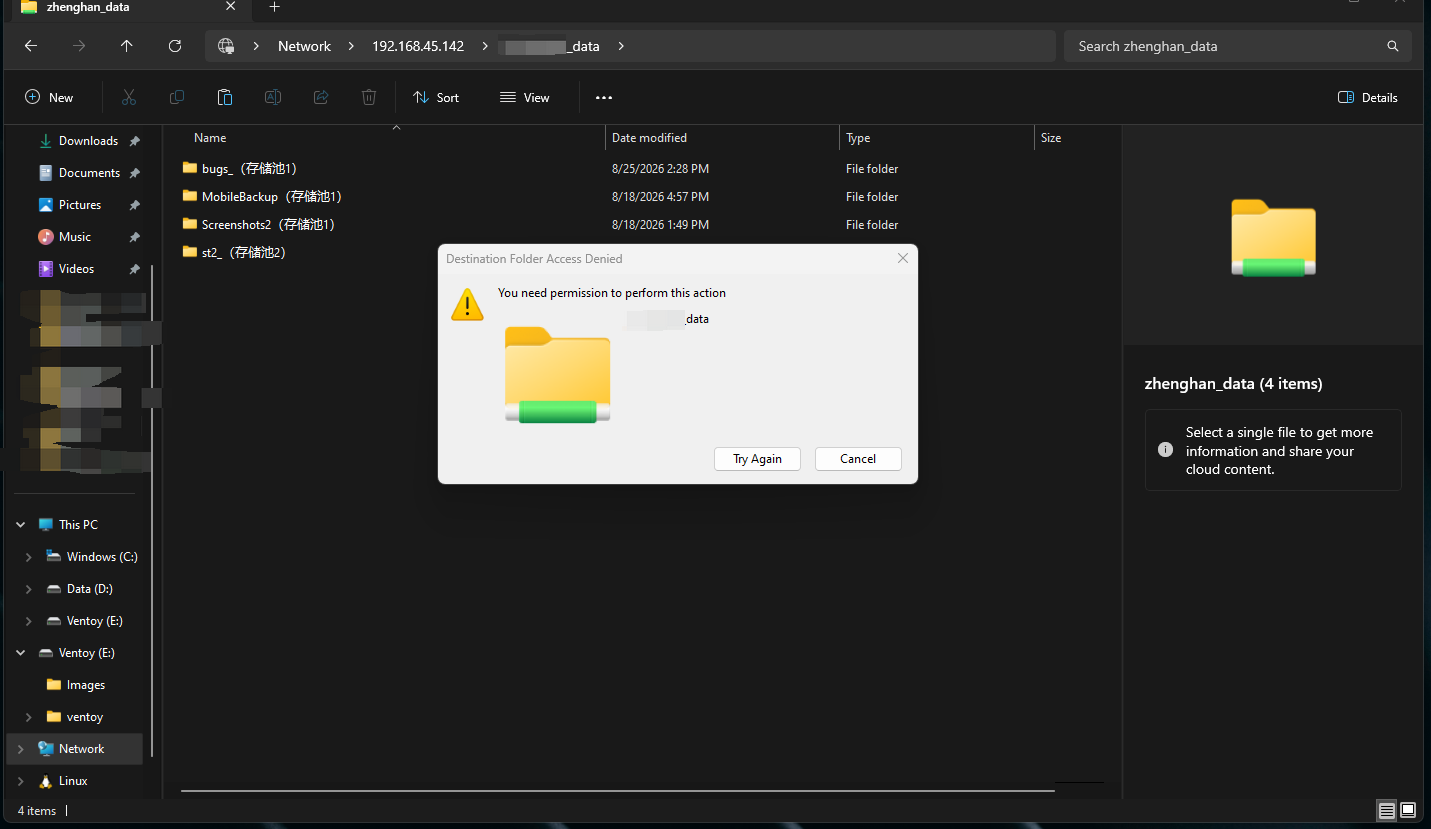The height and width of the screenshot is (829, 1431).
Task: Switch to details list view in status bar
Action: (1386, 810)
